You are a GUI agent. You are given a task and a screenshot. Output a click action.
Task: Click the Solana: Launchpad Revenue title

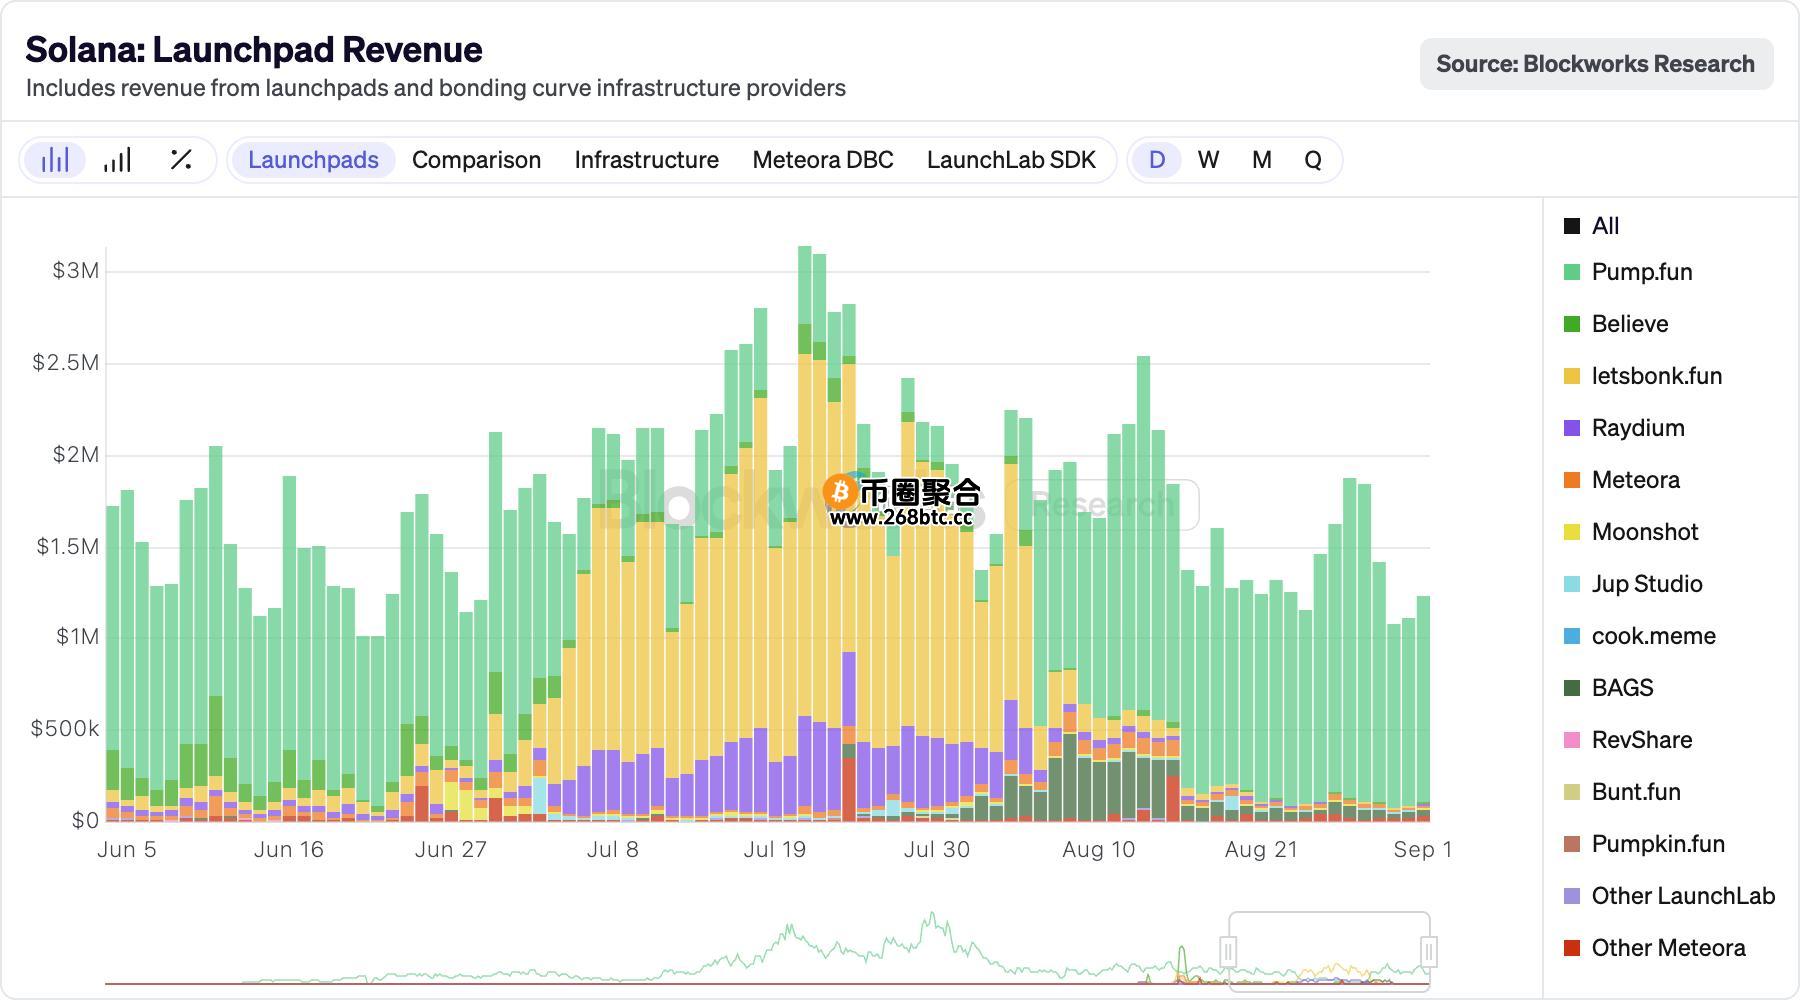[254, 49]
